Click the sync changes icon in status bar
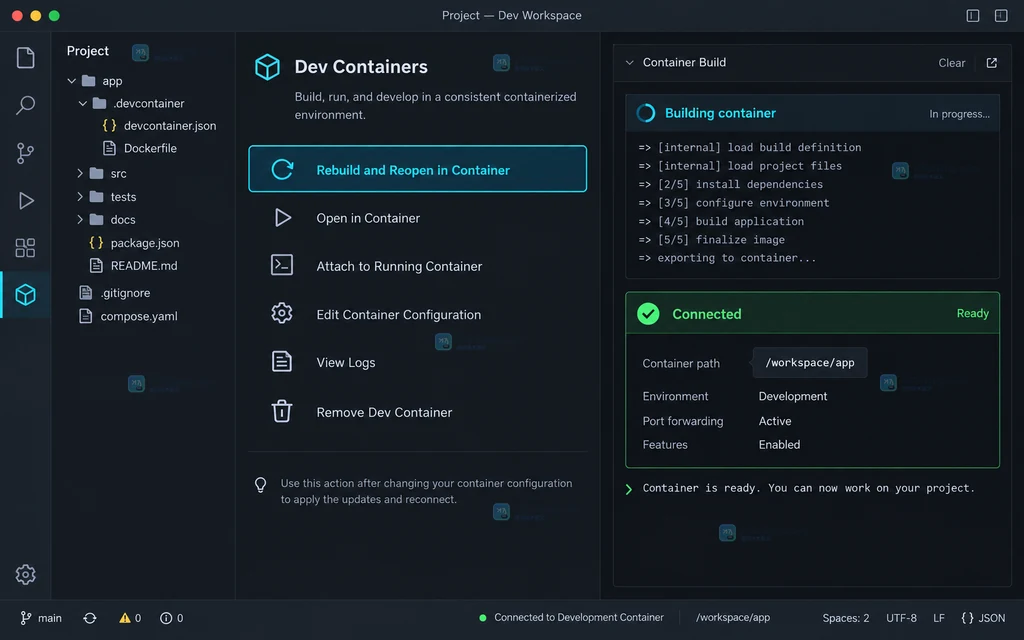Viewport: 1024px width, 640px height. coord(90,618)
